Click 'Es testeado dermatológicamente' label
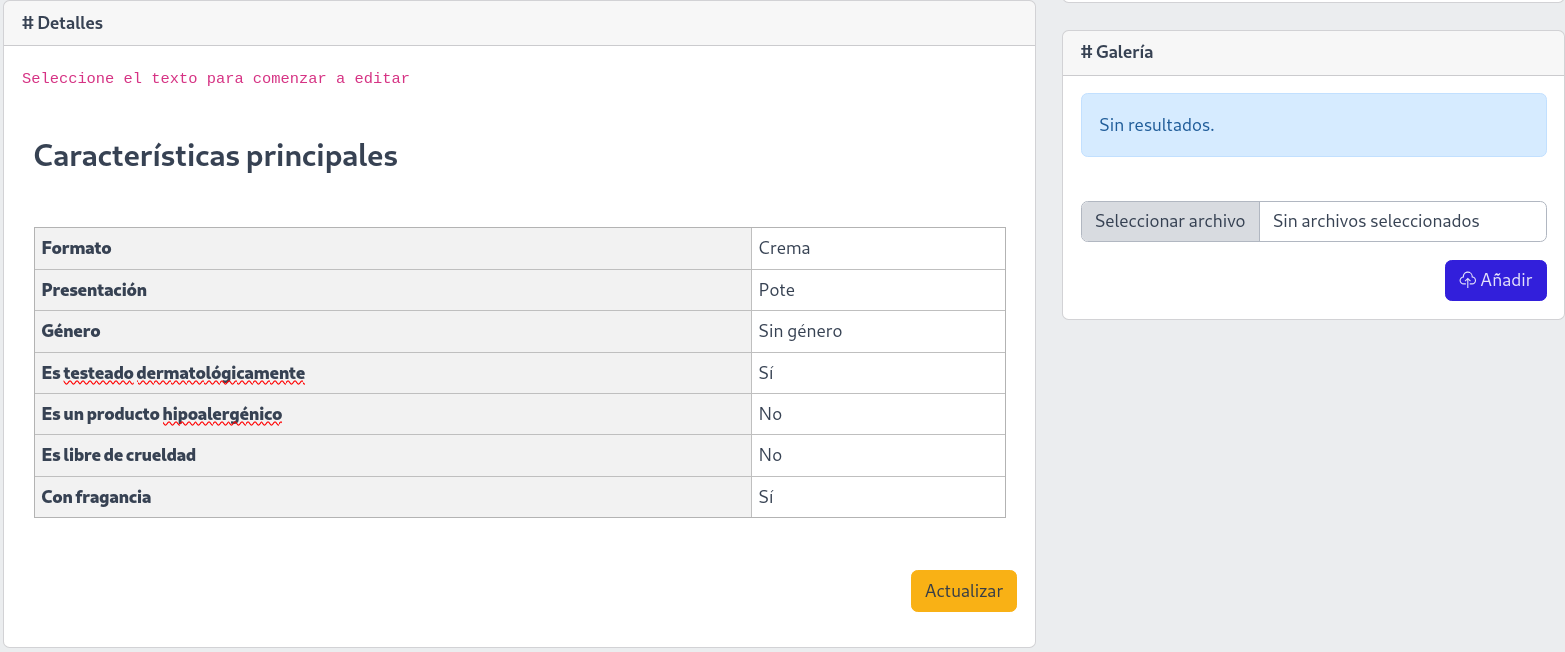The image size is (1565, 652). [173, 373]
